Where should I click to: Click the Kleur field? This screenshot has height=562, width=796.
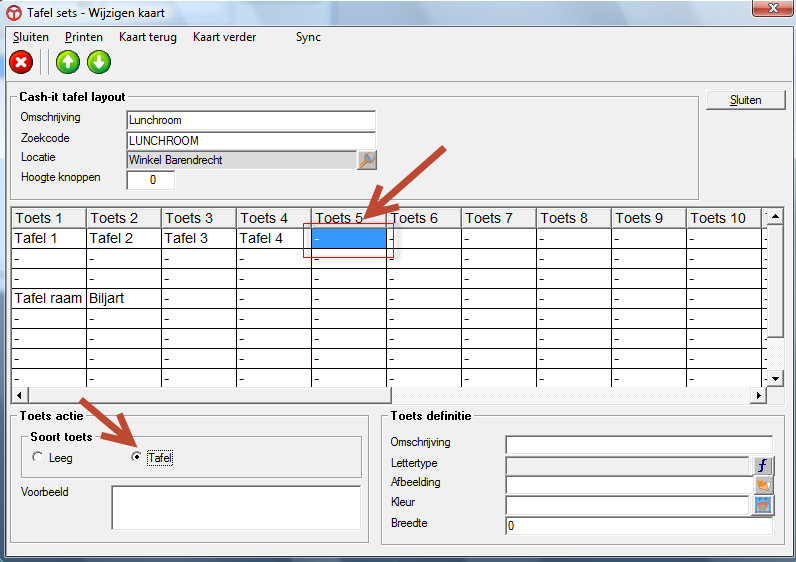click(627, 505)
